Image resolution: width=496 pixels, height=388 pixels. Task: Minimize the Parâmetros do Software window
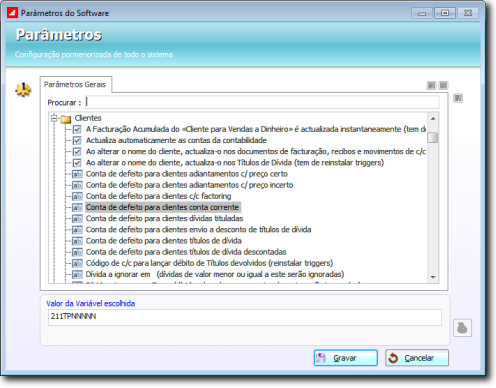click(422, 13)
